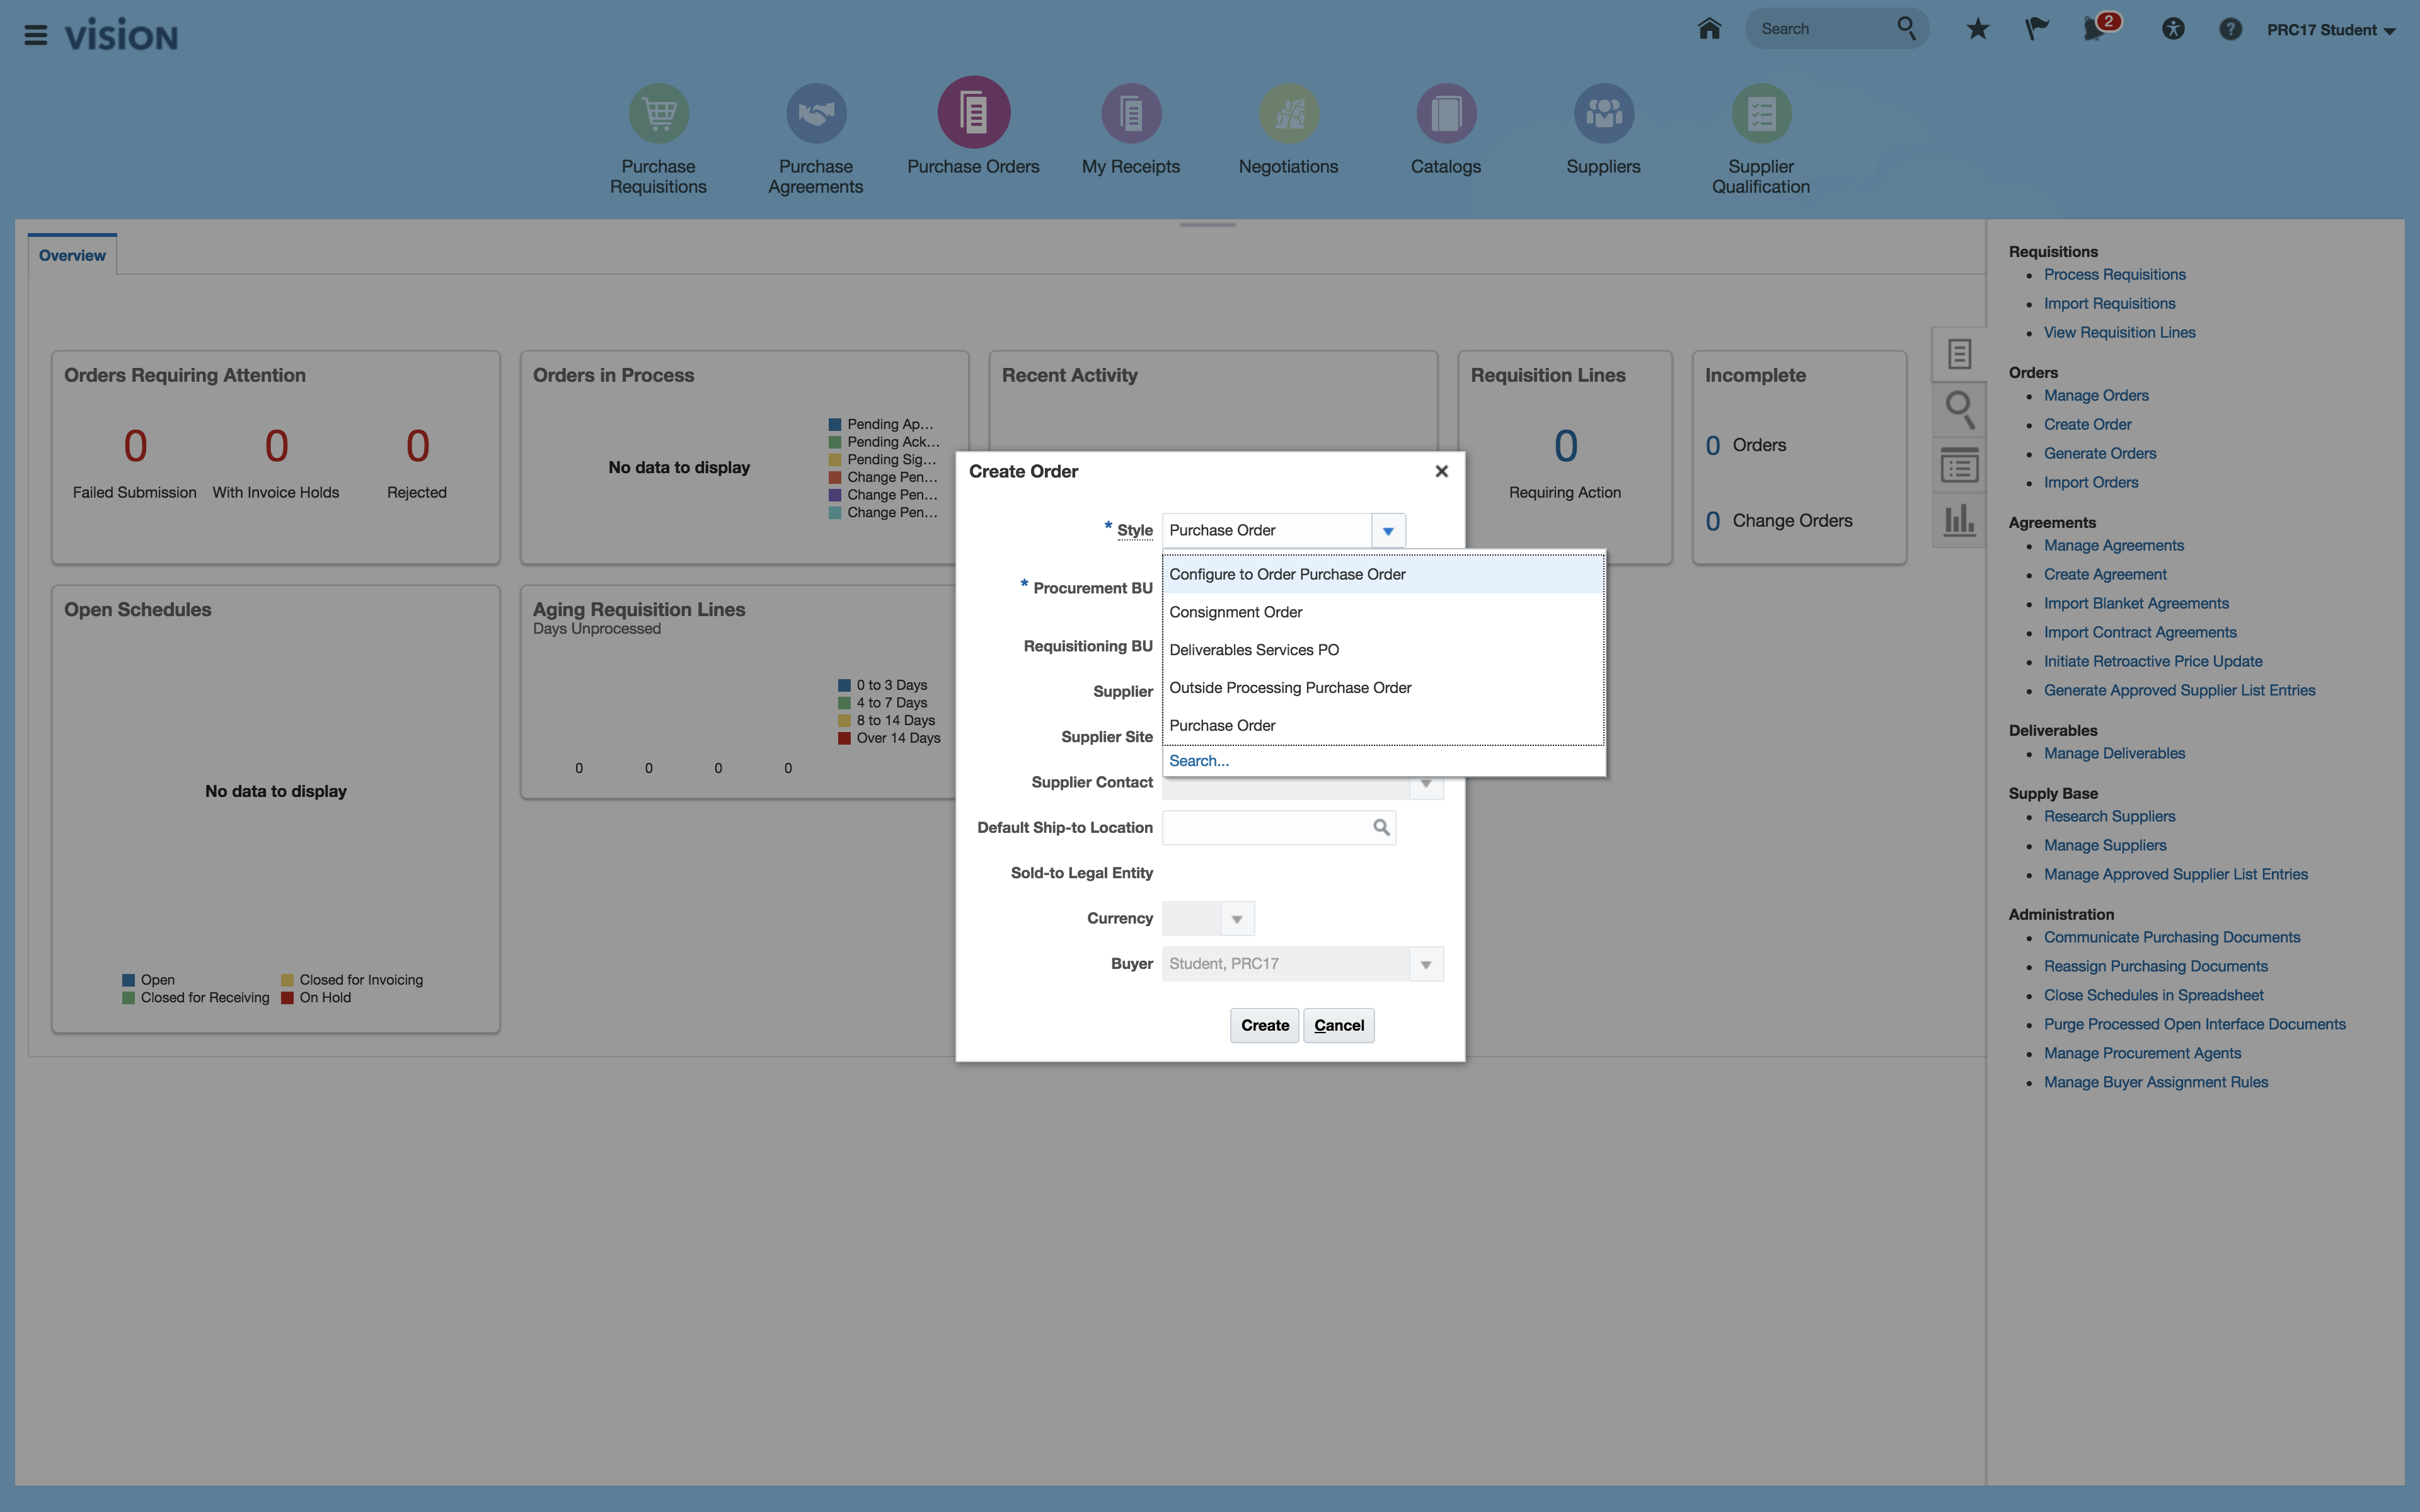Open the Negotiations springboard icon
2420x1512 pixels.
[x=1288, y=113]
